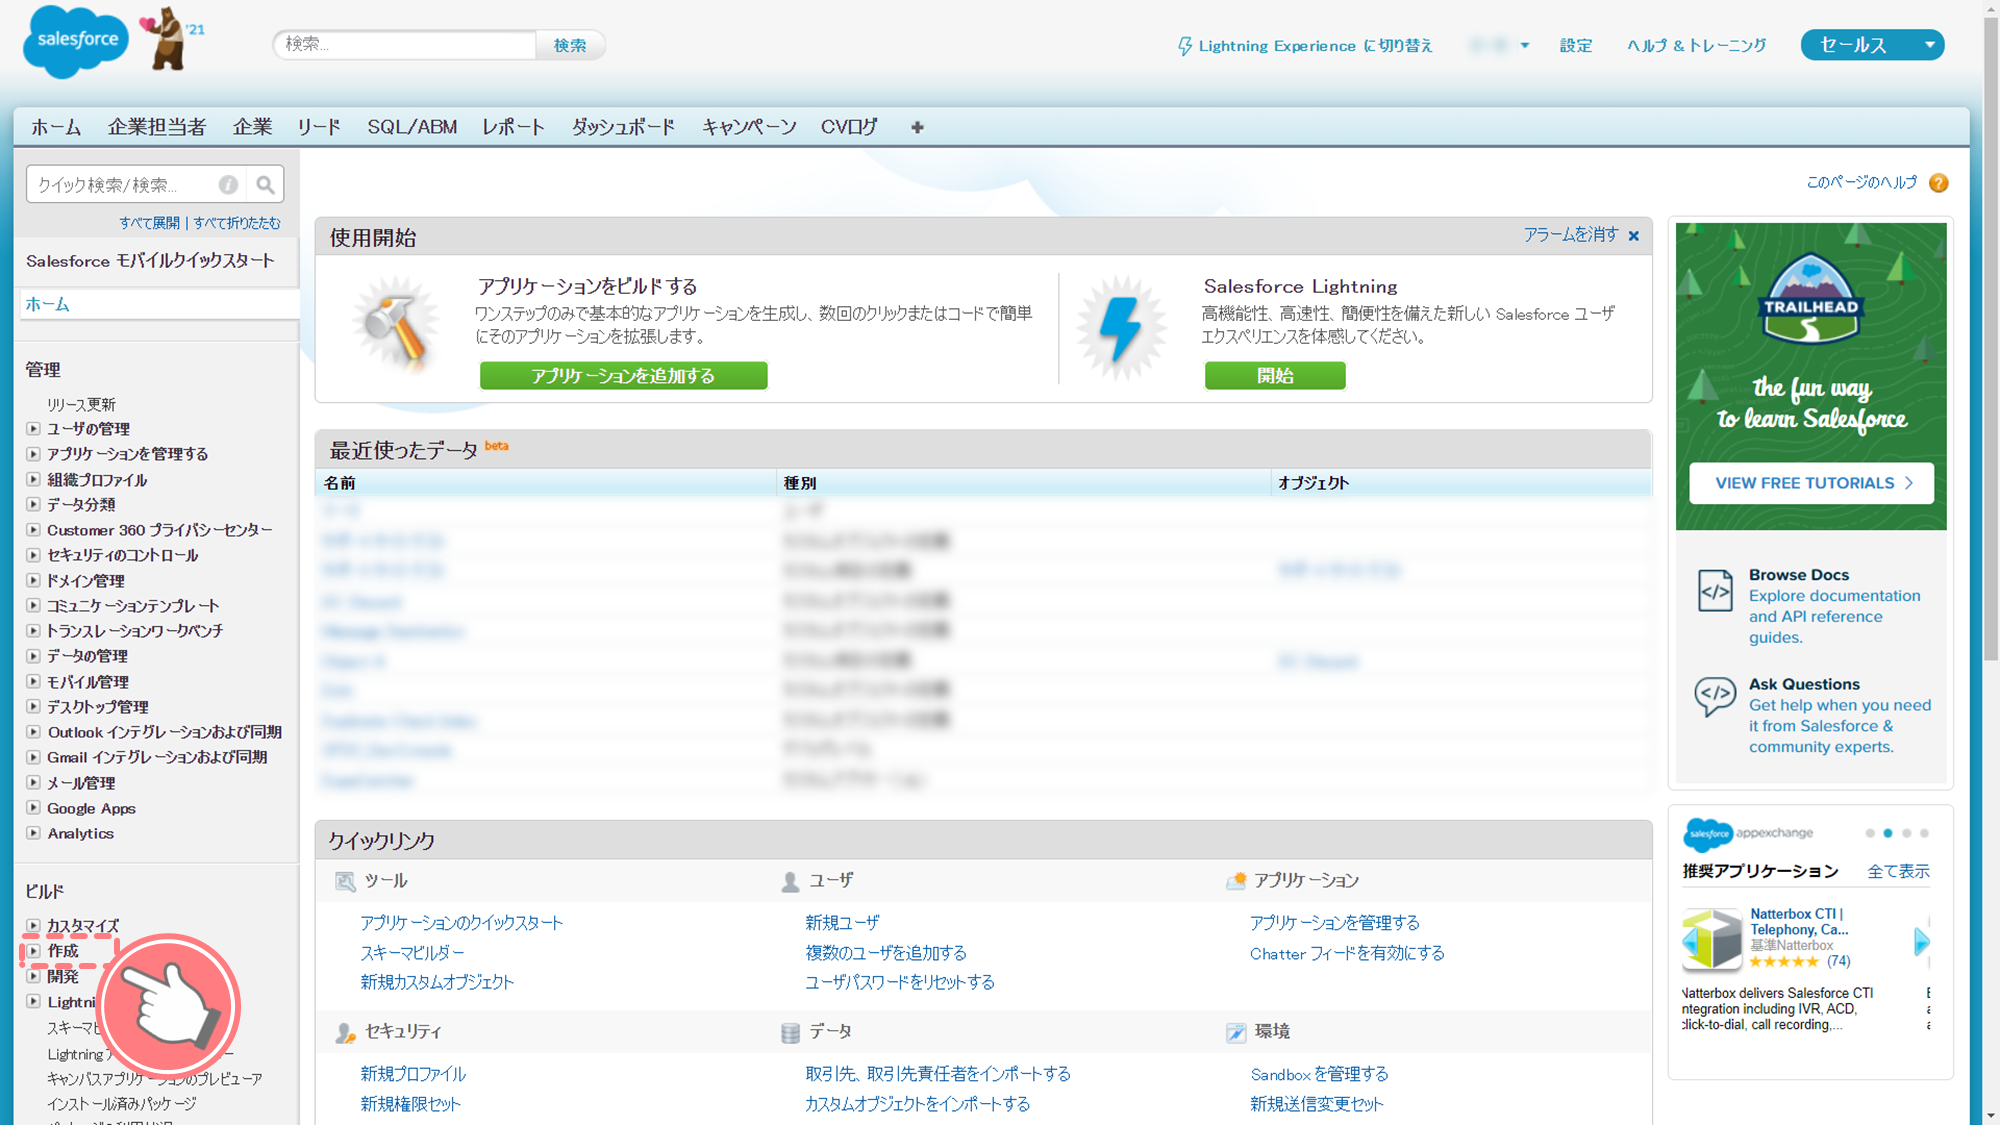Open the ホーム tab
The height and width of the screenshot is (1125, 2000).
[x=56, y=127]
